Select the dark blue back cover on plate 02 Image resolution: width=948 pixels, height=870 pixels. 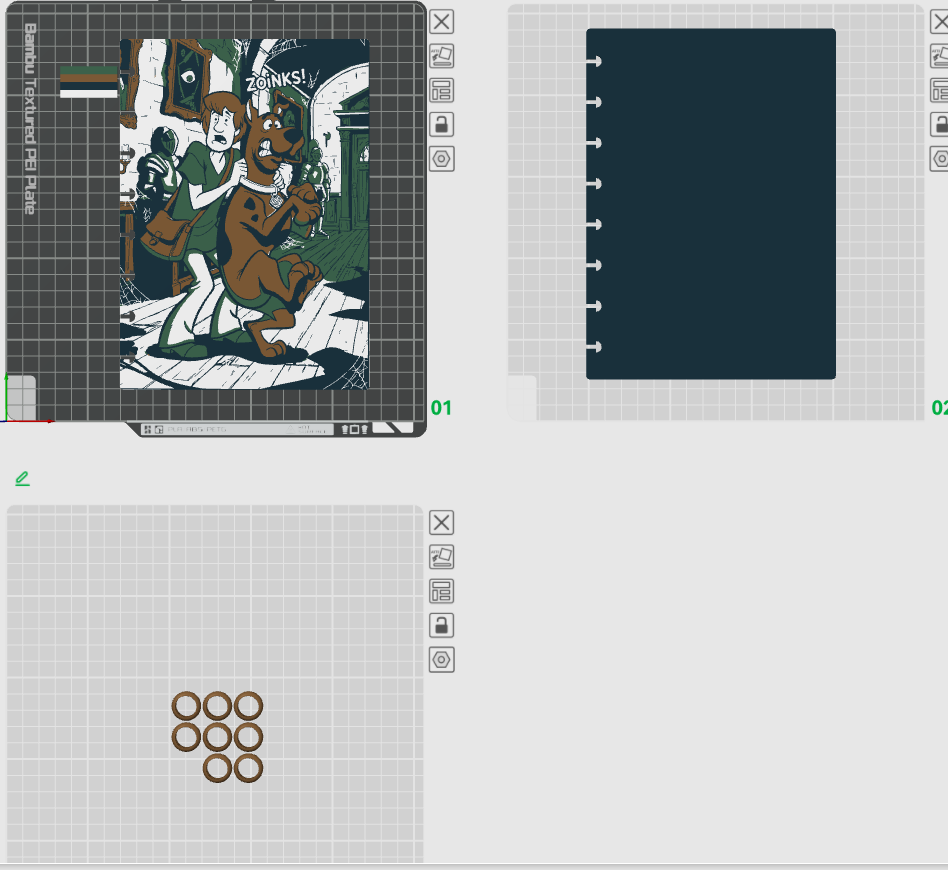pyautogui.click(x=711, y=204)
